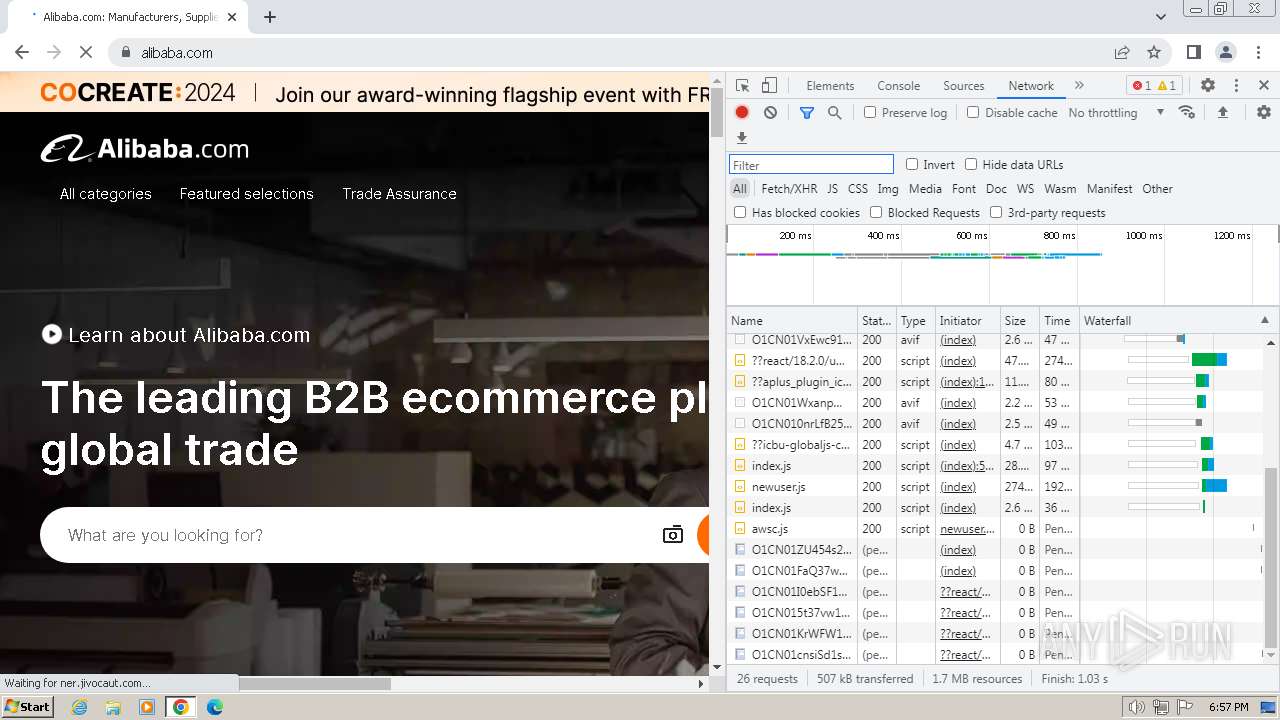Image resolution: width=1280 pixels, height=720 pixels.
Task: Sort requests by the Name column
Action: click(x=792, y=321)
